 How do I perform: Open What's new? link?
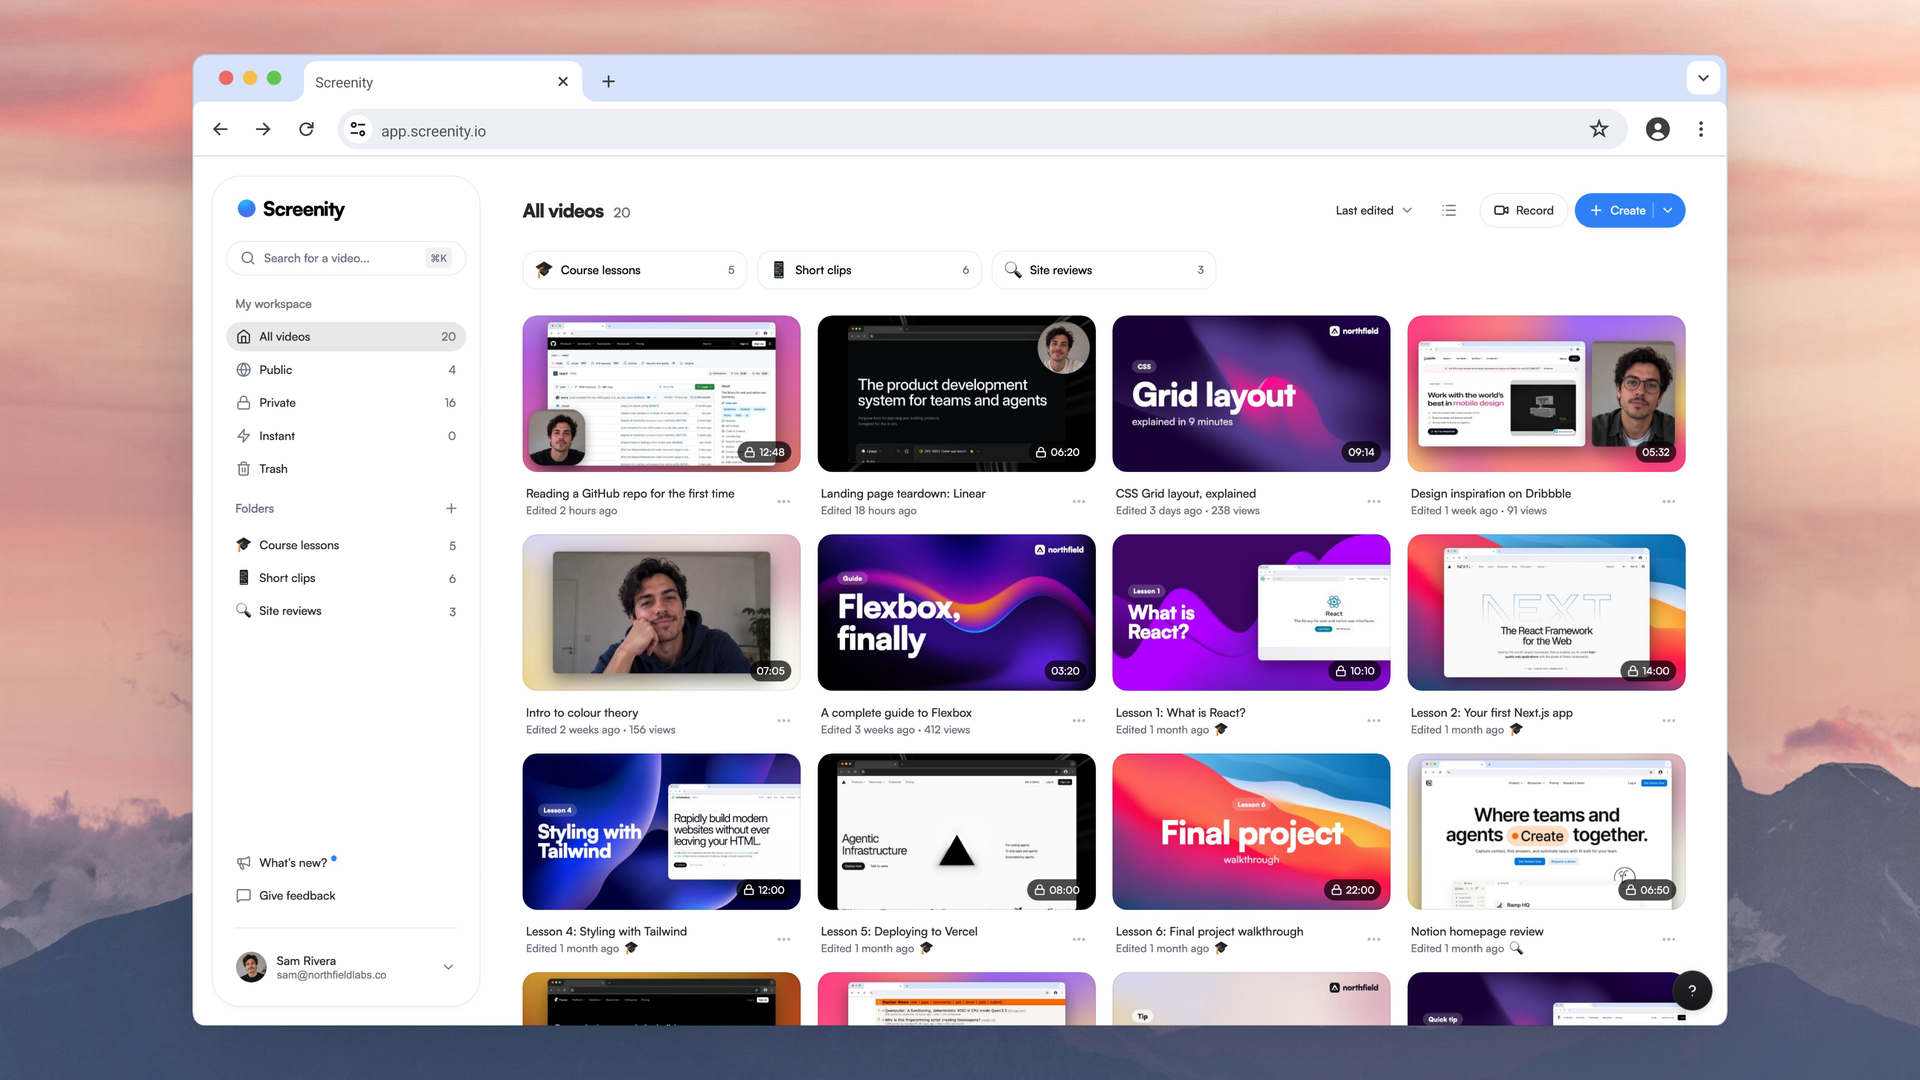coord(292,863)
